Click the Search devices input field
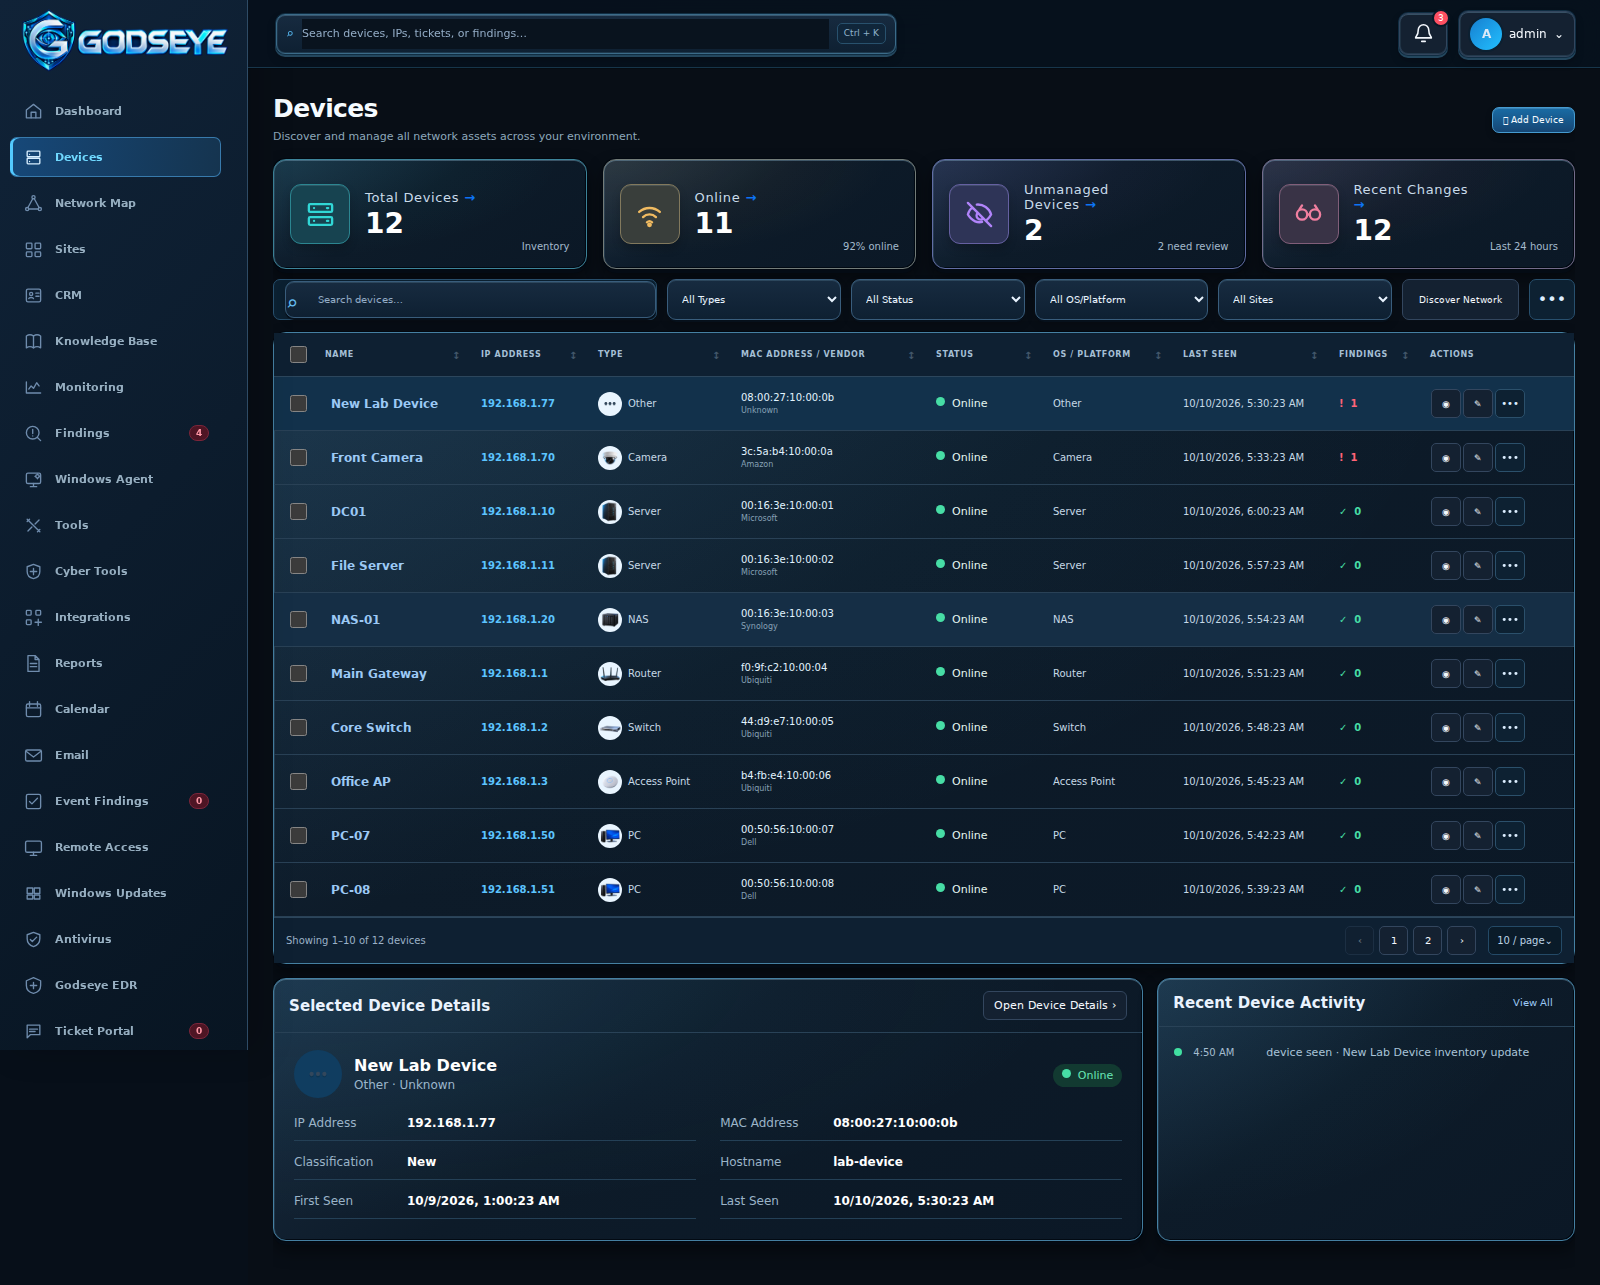 point(471,300)
